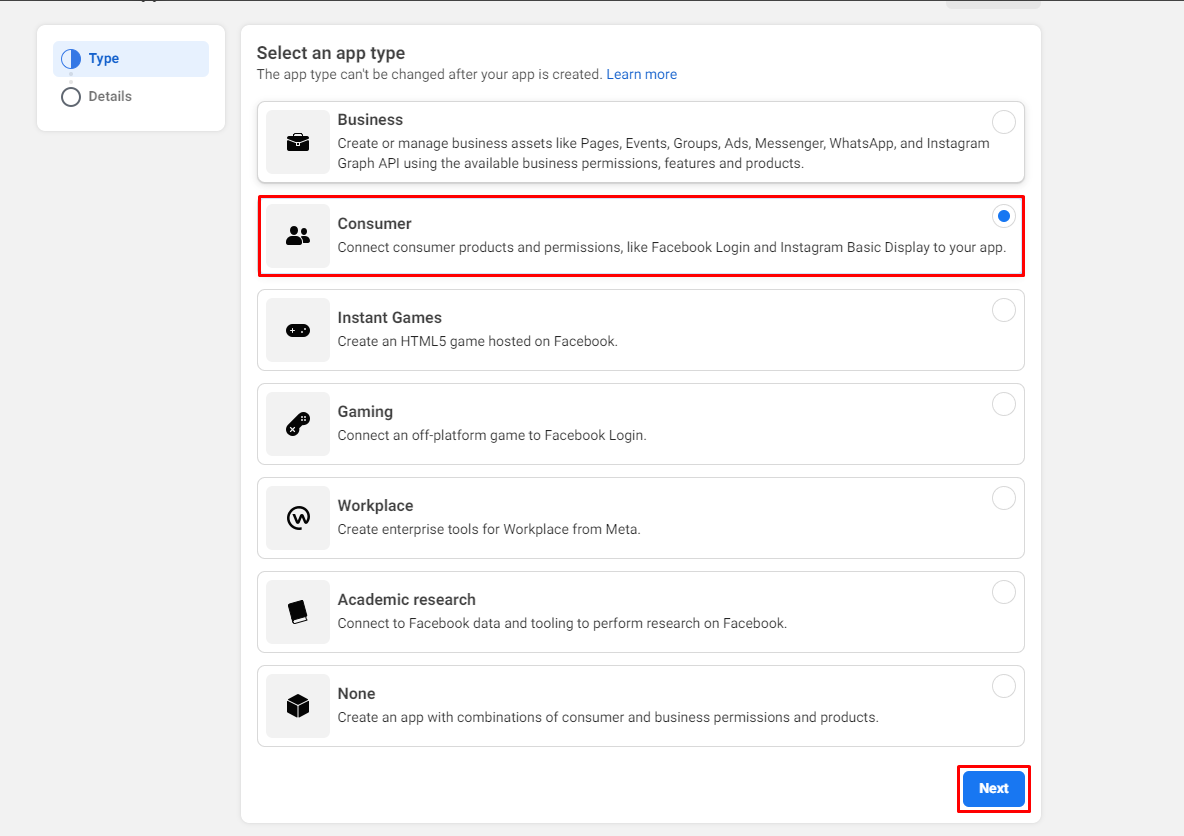Select the Academic research radio button

[1004, 592]
